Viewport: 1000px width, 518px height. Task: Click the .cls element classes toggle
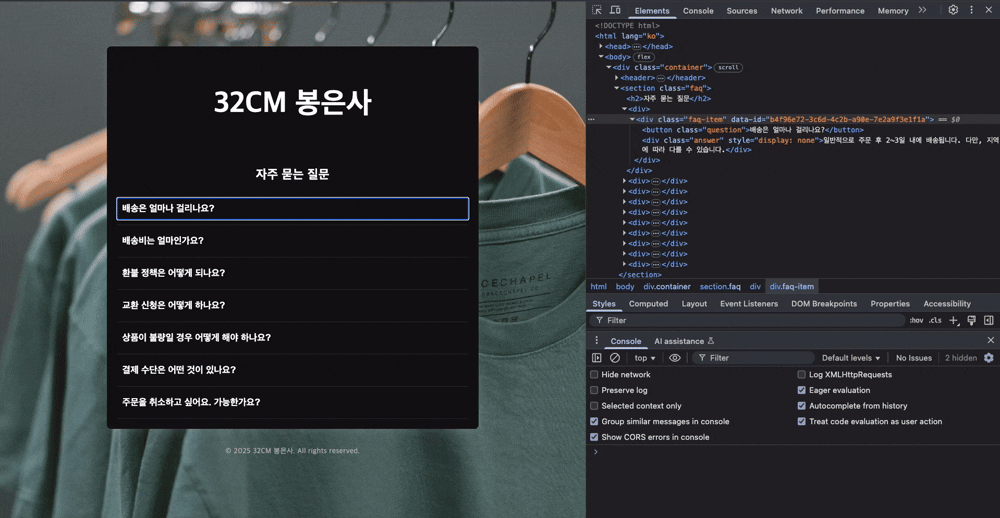pyautogui.click(x=935, y=320)
